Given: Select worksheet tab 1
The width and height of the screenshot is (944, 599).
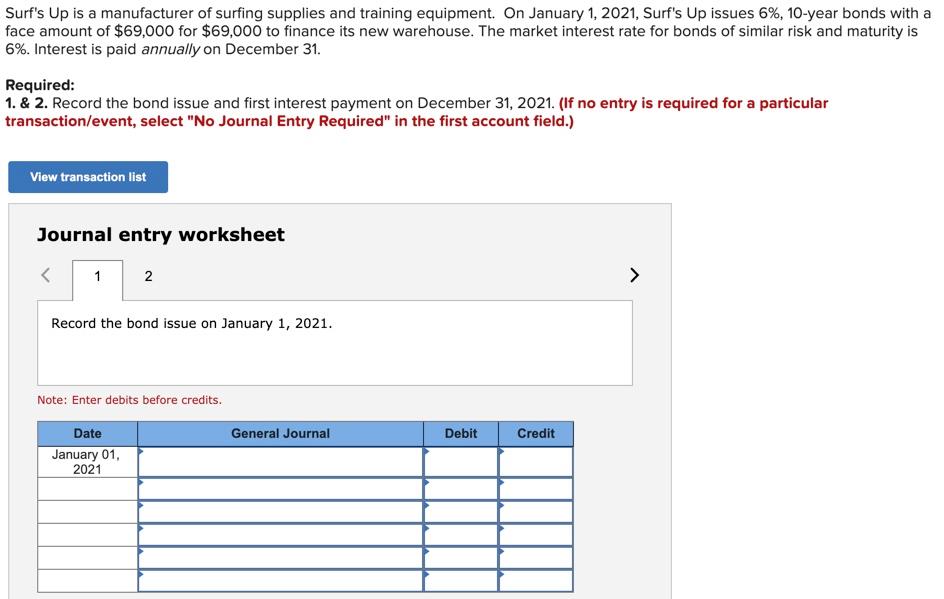Looking at the screenshot, I should pos(98,277).
